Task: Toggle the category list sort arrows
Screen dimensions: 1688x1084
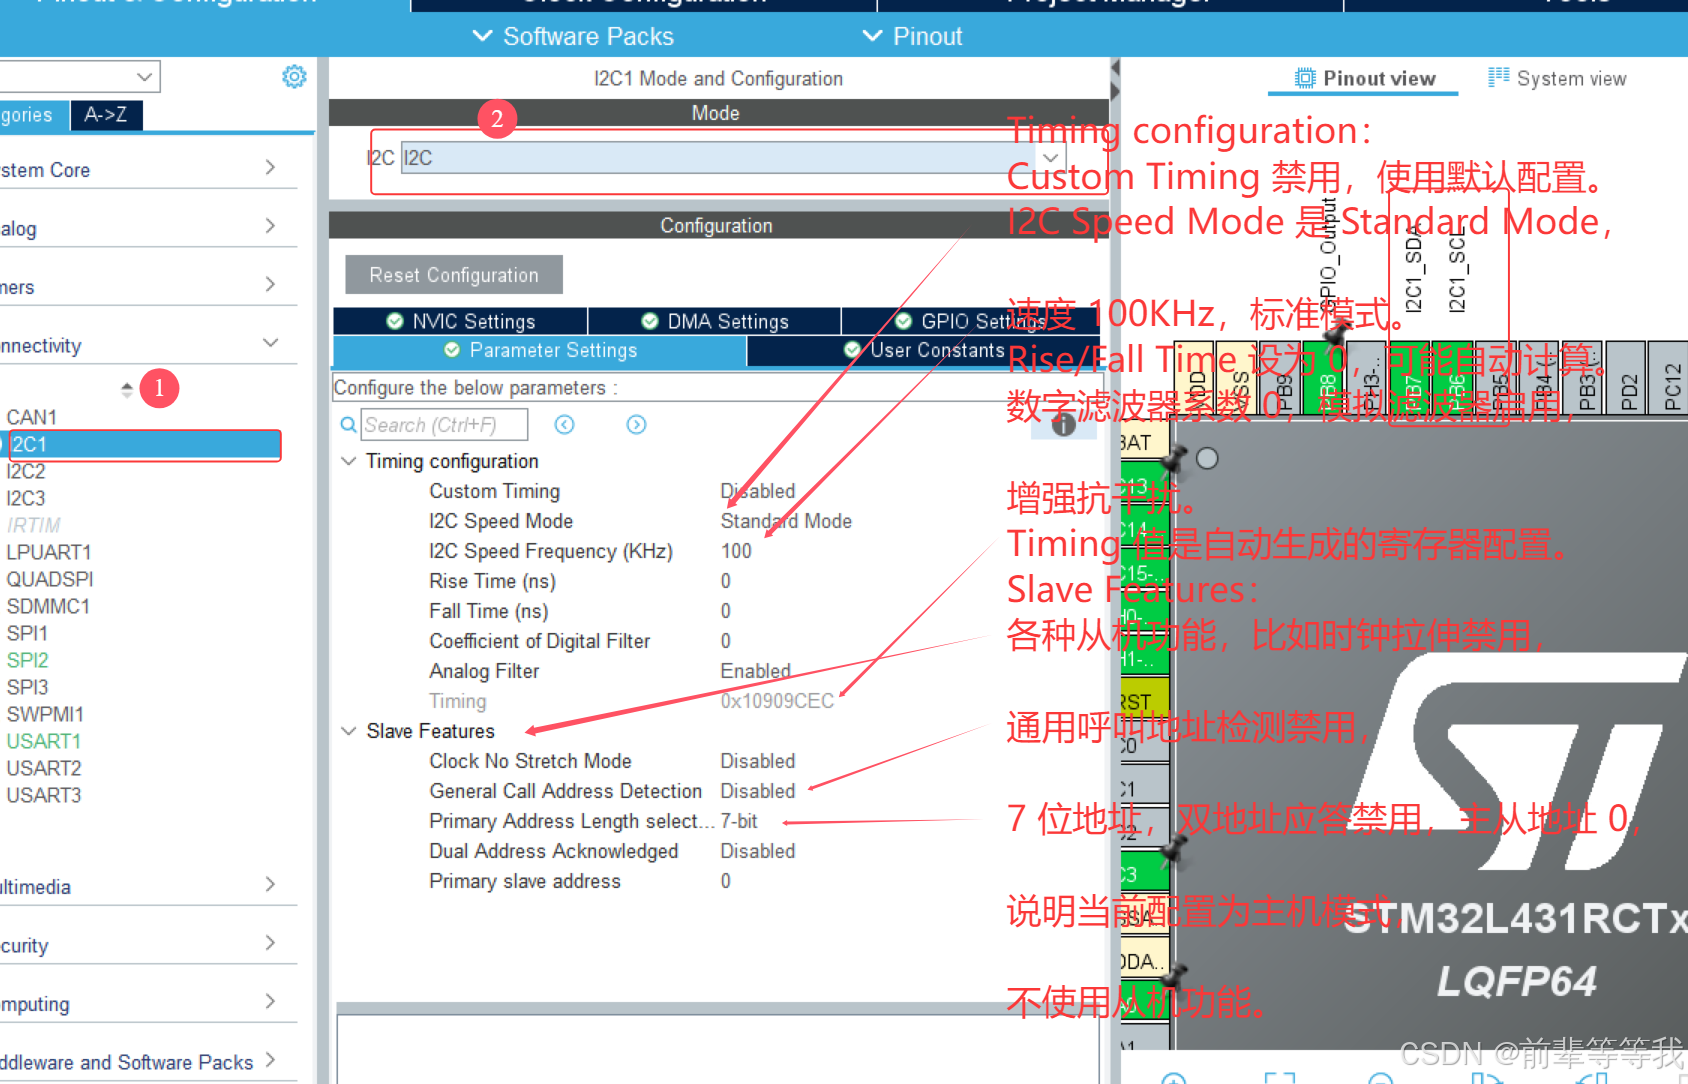Action: (x=127, y=389)
